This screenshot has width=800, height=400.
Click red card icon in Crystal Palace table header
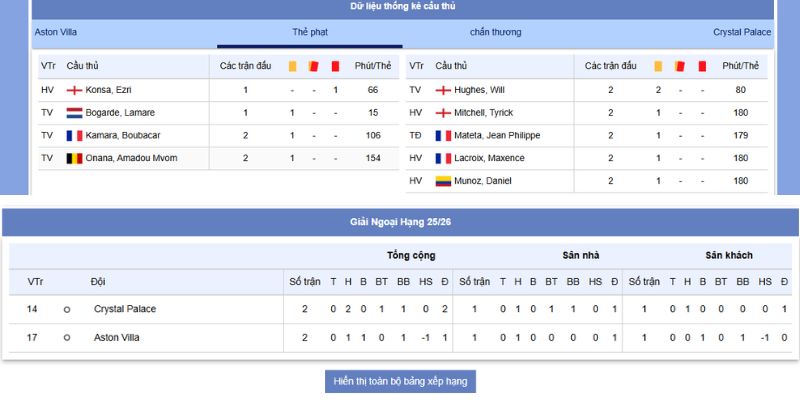(x=702, y=66)
